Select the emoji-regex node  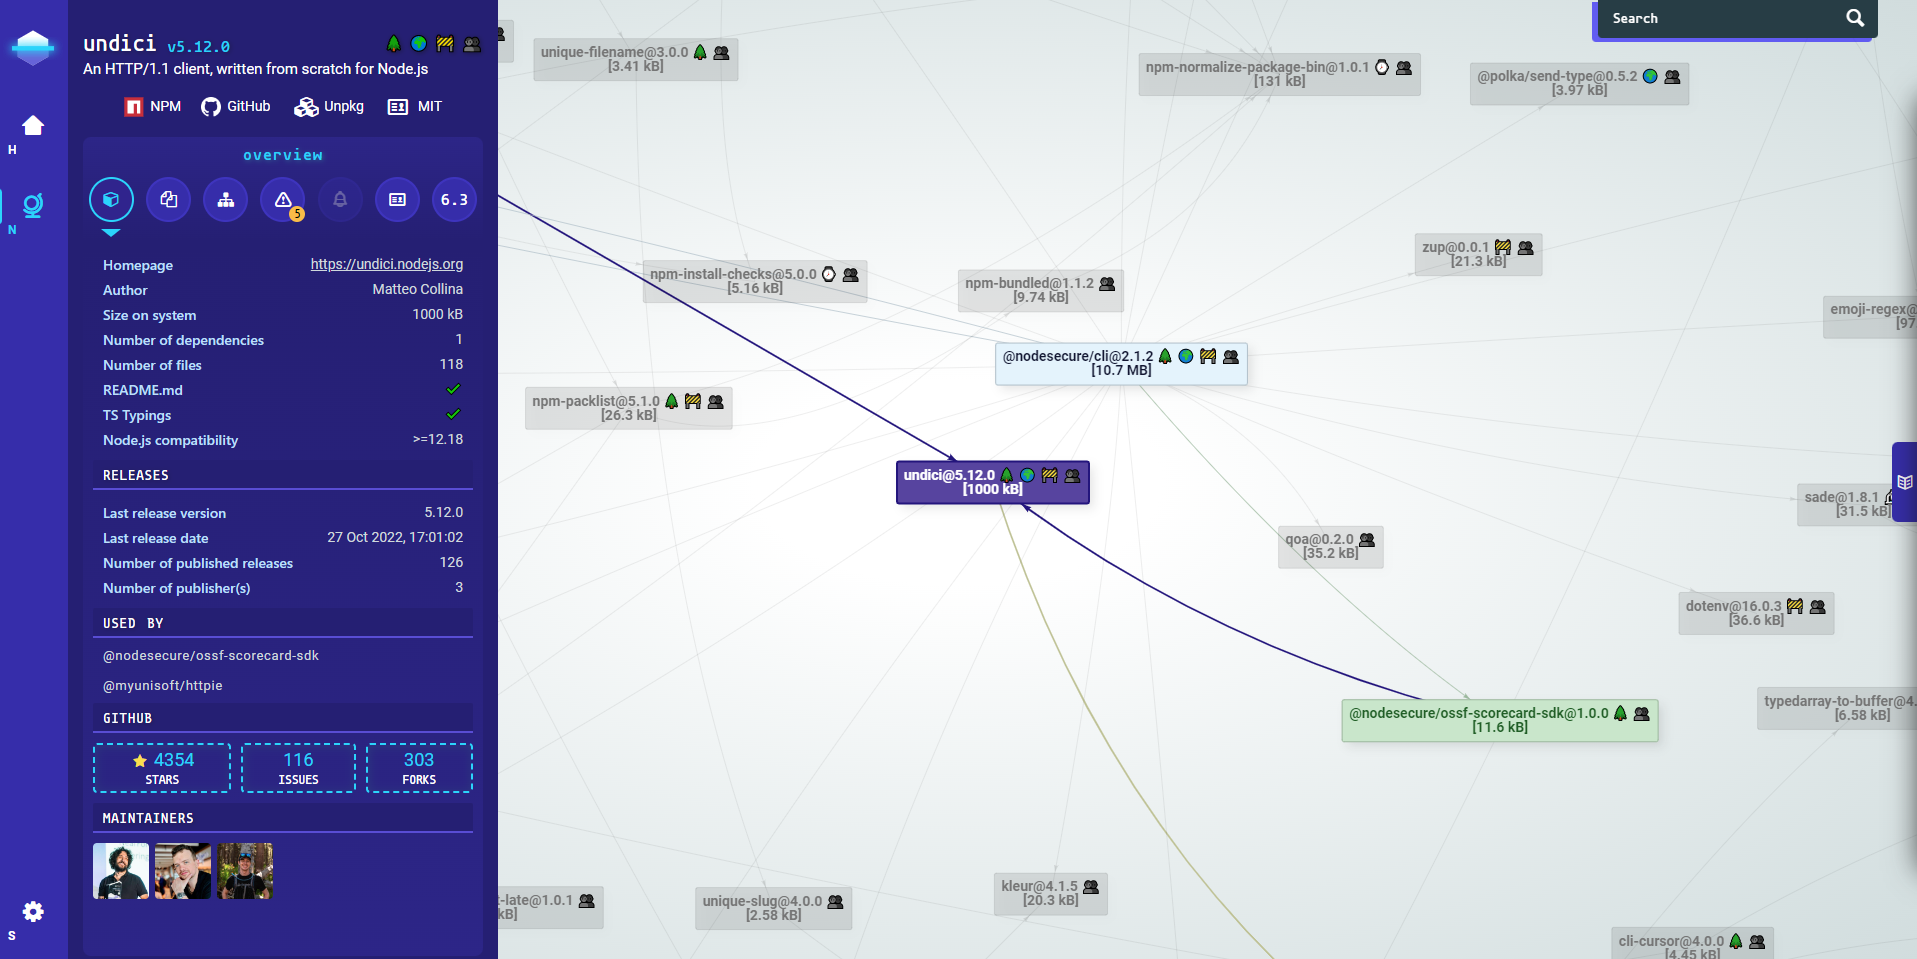pos(1871,316)
